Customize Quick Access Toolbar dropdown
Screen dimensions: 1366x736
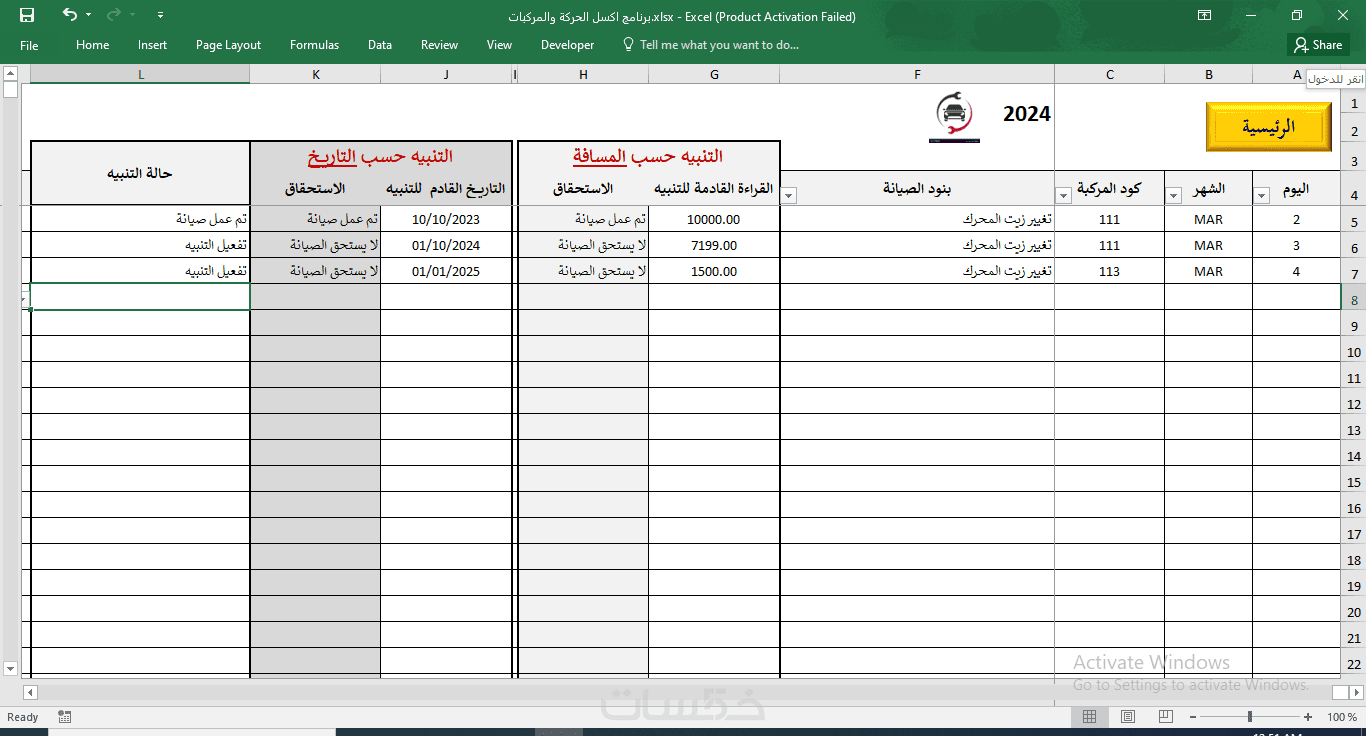pos(162,15)
